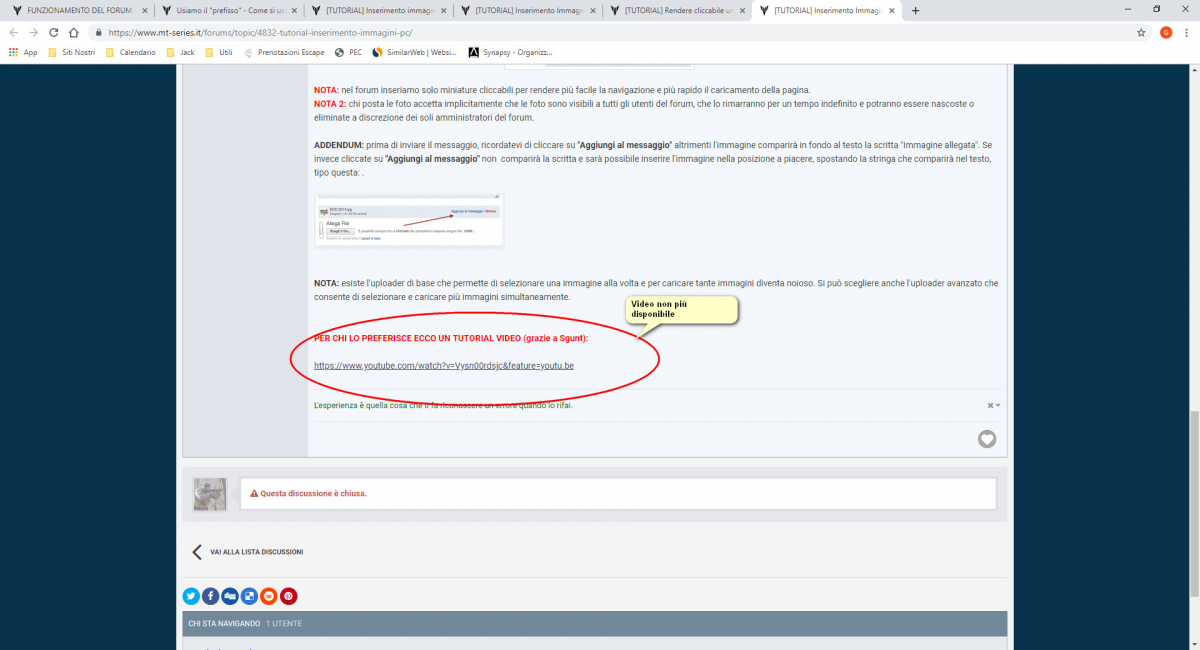The image size is (1200, 650).
Task: Open the SimilarWeb bookmark
Action: click(415, 52)
